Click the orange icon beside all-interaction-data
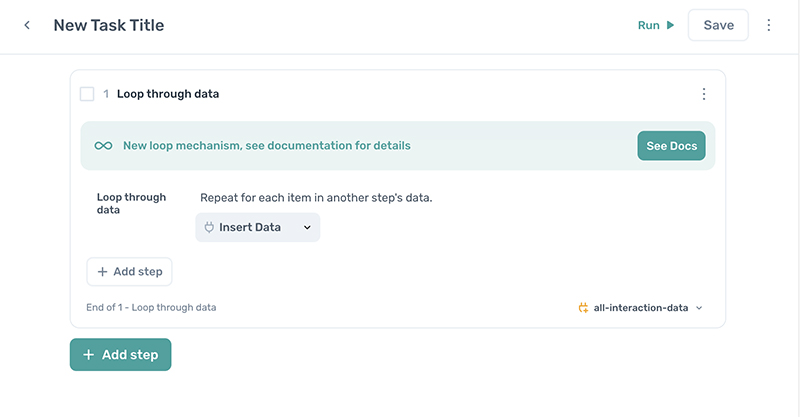Screen dimensions: 800x417 [583, 308]
